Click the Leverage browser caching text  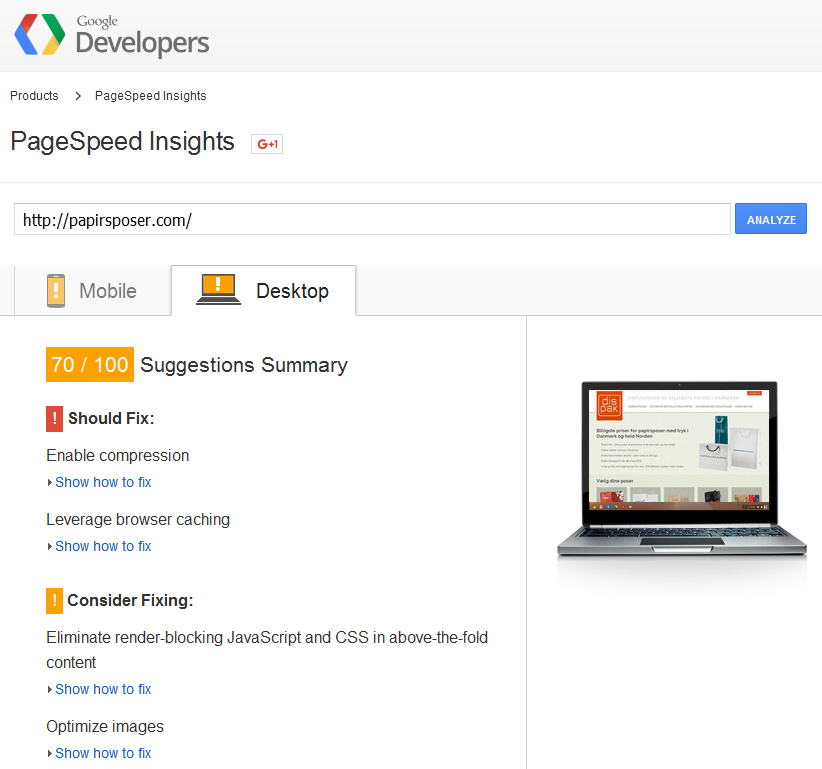(x=138, y=519)
